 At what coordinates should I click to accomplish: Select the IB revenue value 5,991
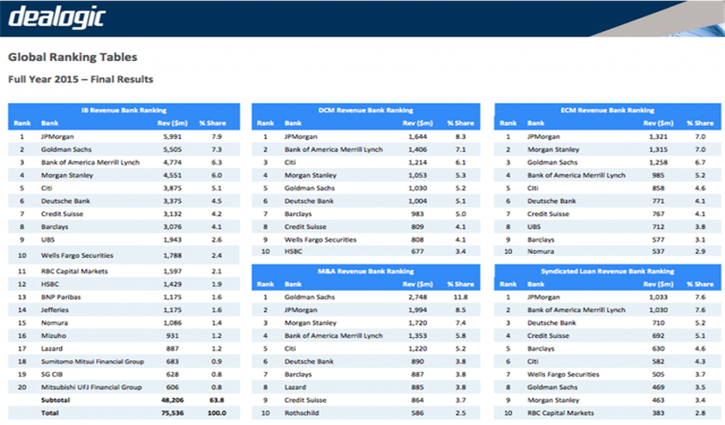pos(172,136)
